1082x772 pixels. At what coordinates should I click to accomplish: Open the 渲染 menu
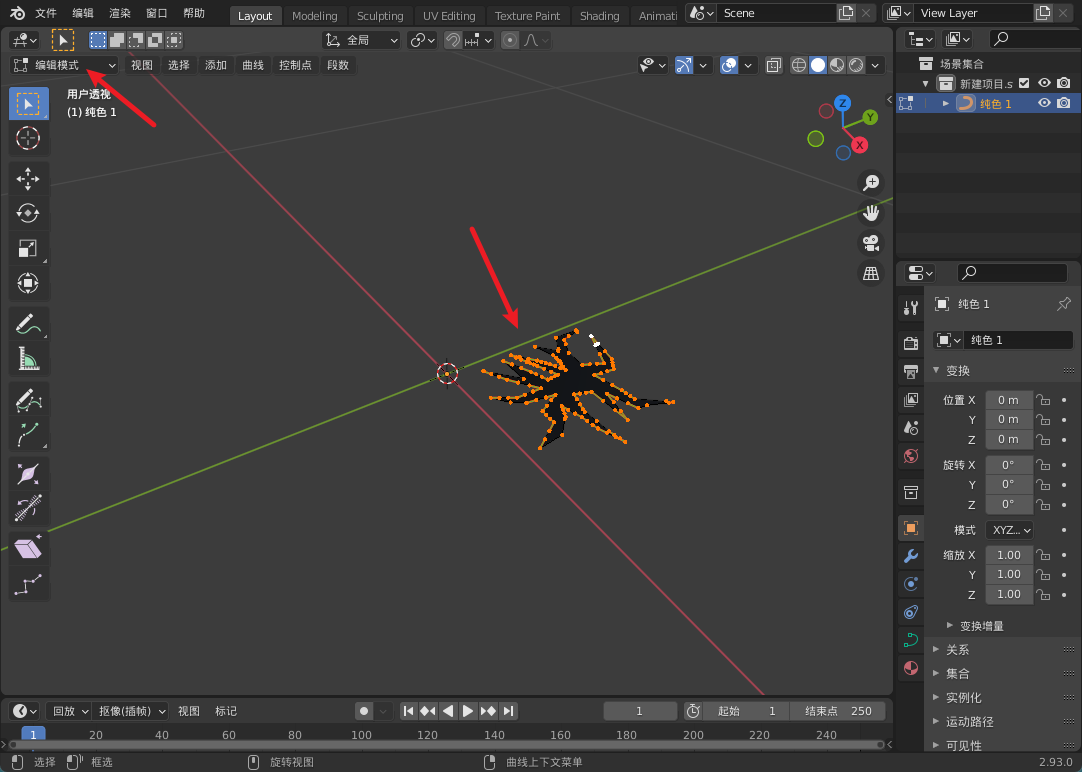click(120, 13)
